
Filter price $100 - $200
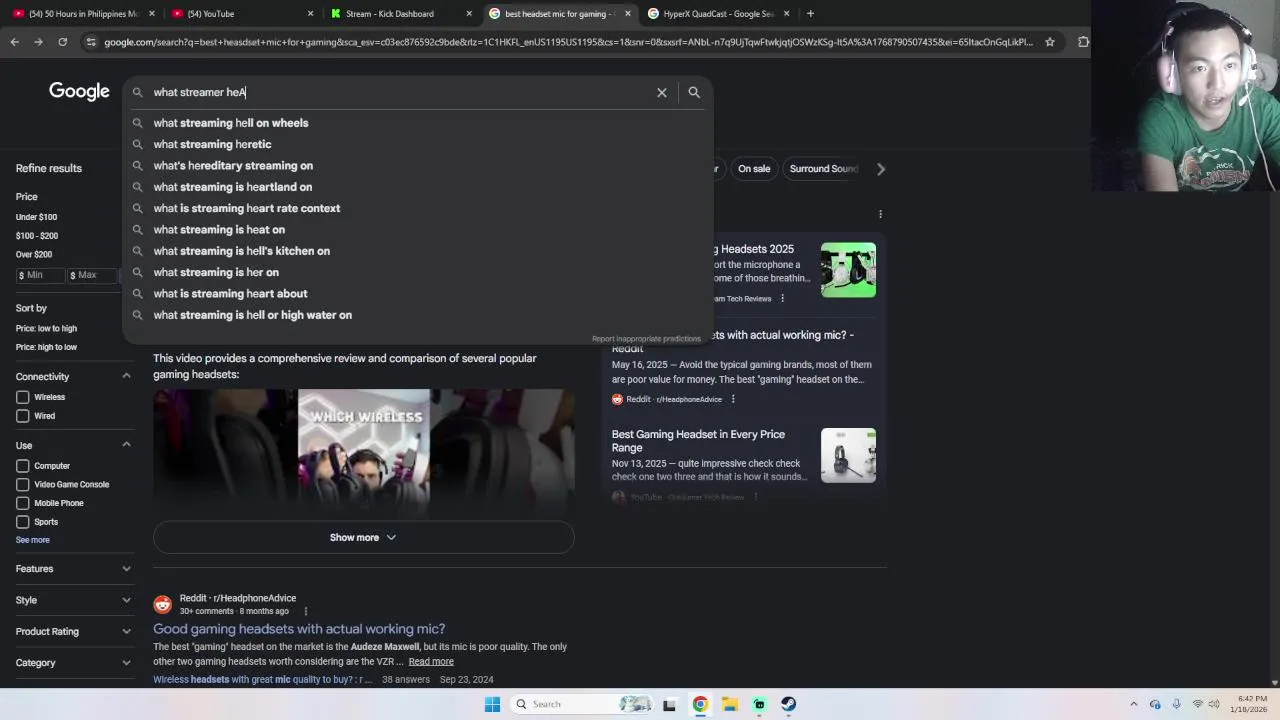coord(37,236)
